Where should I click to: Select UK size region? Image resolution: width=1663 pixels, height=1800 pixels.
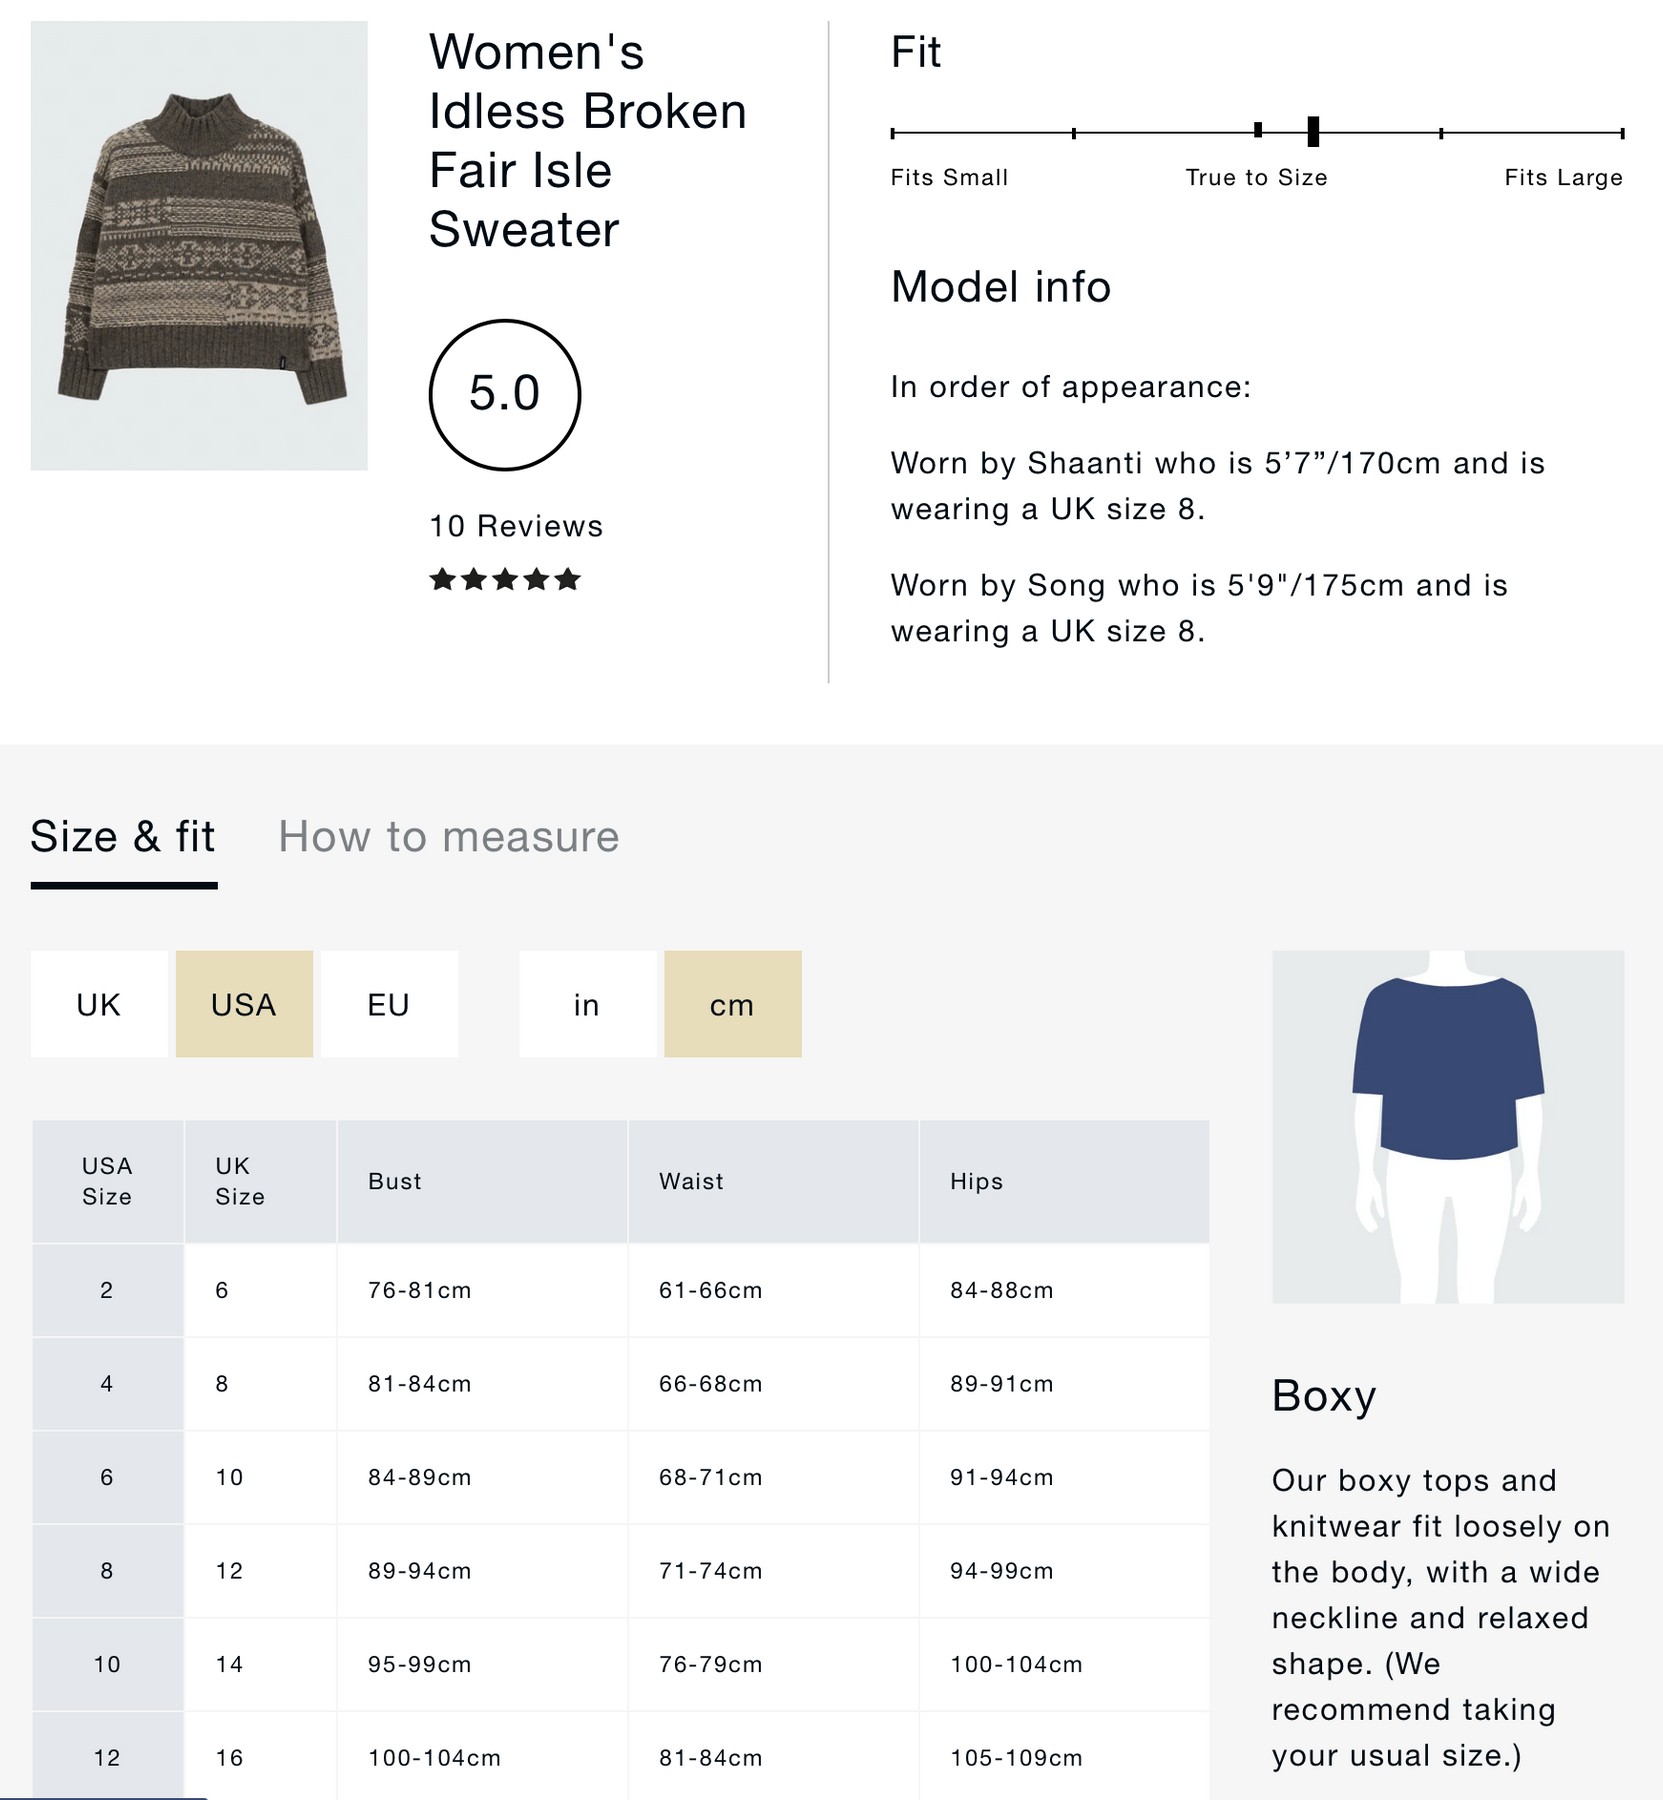point(99,1004)
